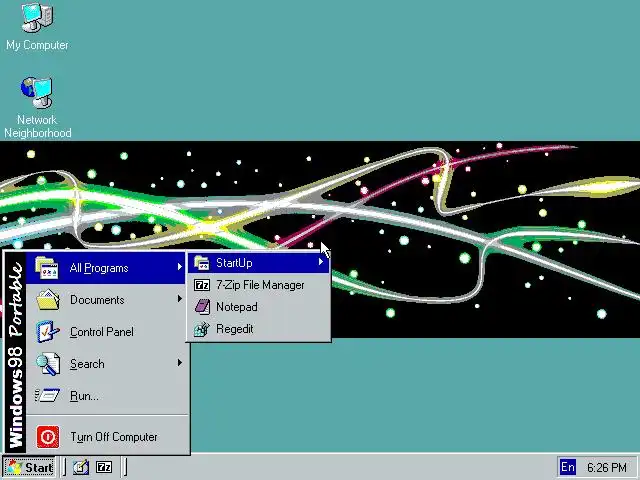Launch Notepad from quick launch bar

pos(81,467)
